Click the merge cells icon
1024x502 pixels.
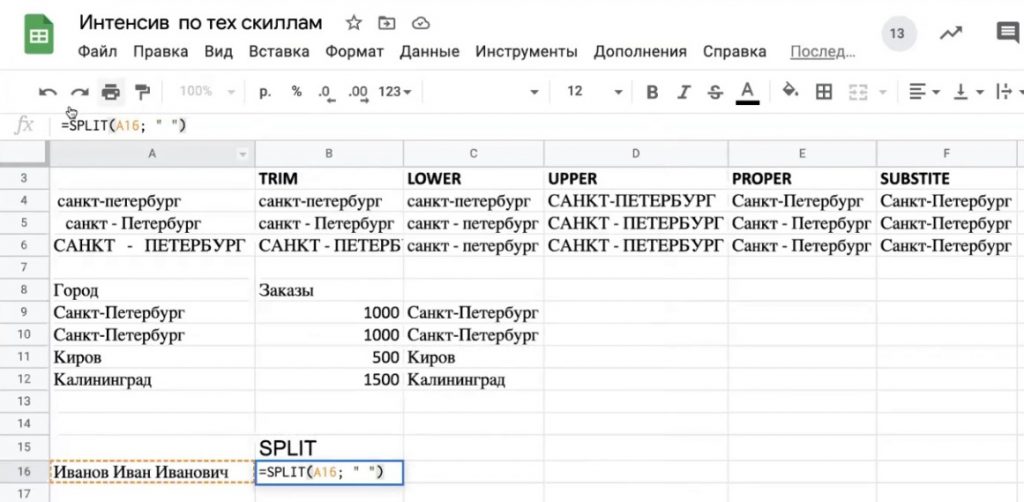click(x=857, y=92)
